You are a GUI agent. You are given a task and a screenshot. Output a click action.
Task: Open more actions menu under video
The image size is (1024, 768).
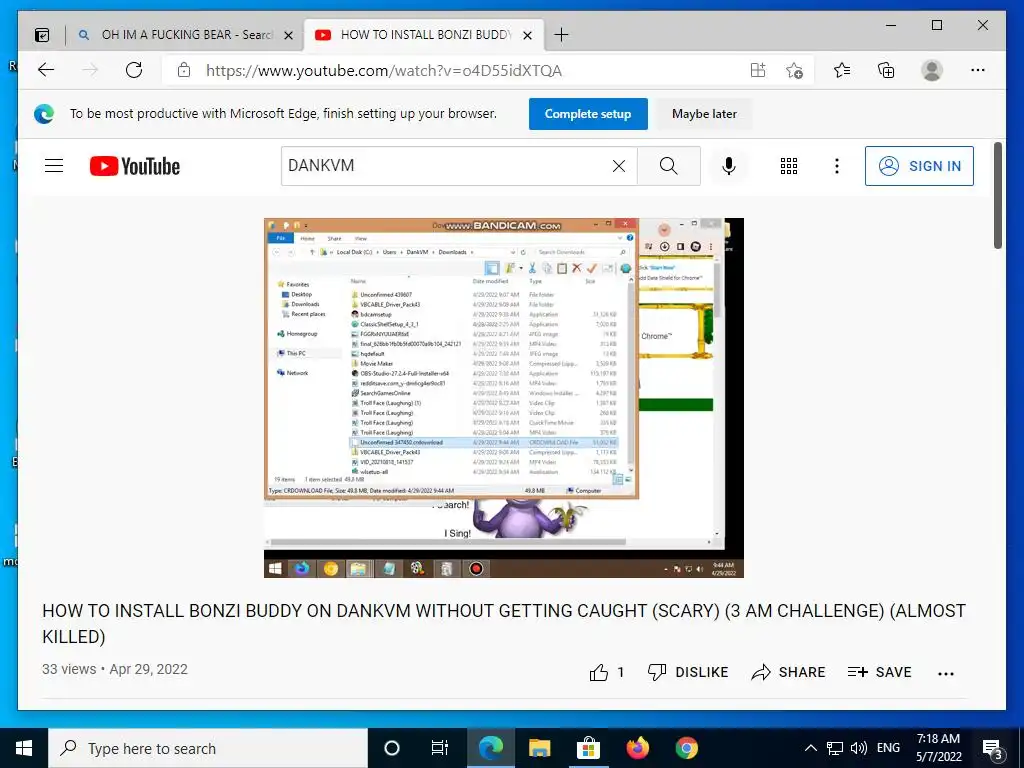tap(946, 673)
